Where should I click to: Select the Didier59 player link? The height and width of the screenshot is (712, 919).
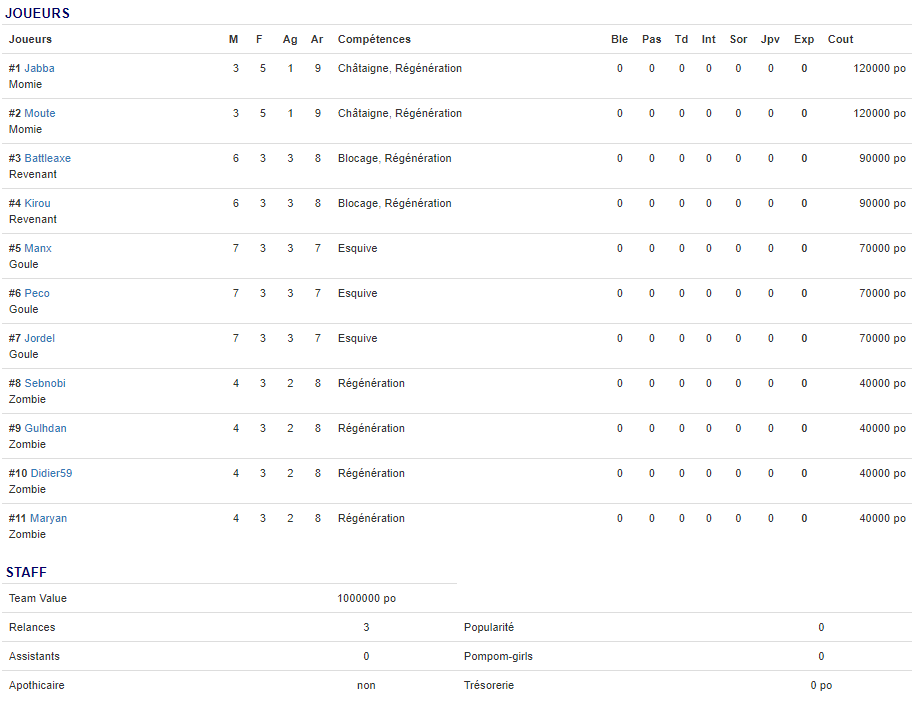click(51, 473)
